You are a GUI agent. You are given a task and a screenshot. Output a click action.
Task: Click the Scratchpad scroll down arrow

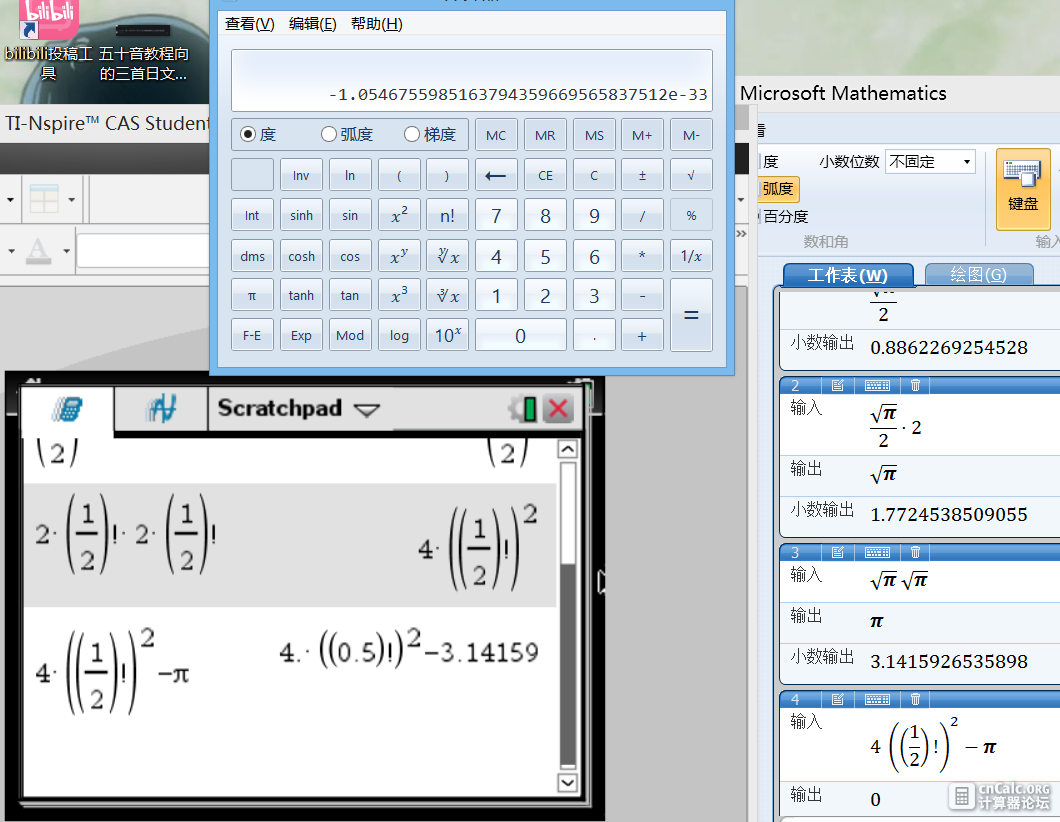pos(568,782)
